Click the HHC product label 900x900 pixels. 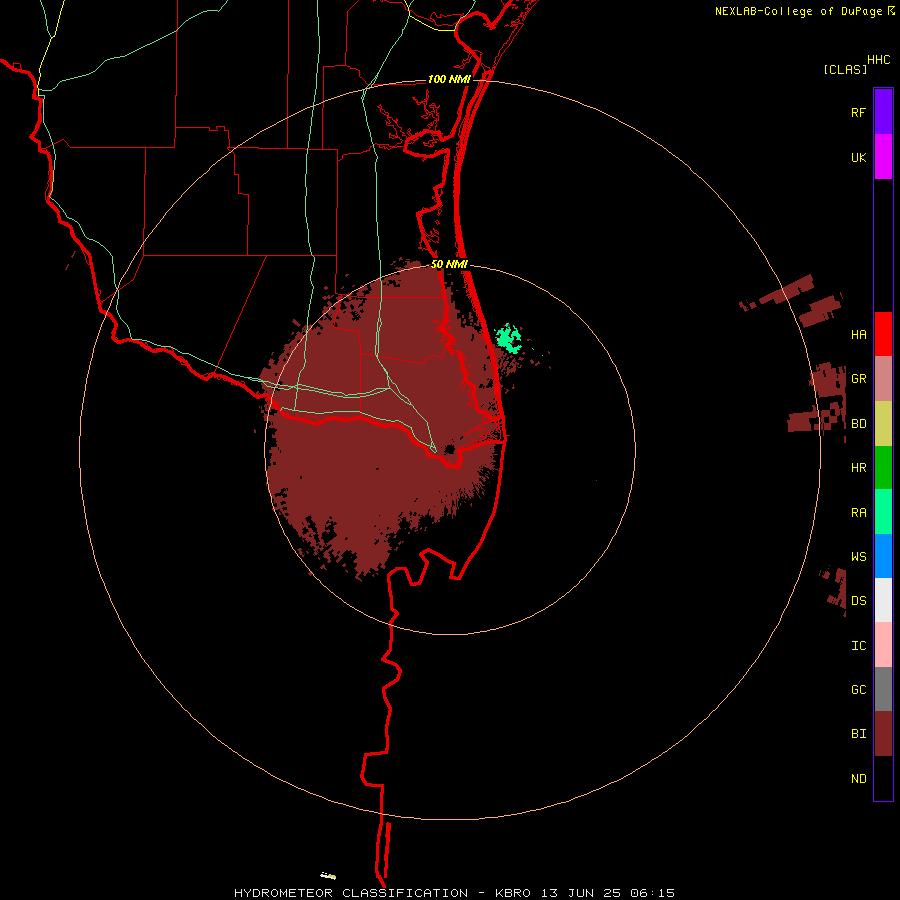click(x=878, y=60)
